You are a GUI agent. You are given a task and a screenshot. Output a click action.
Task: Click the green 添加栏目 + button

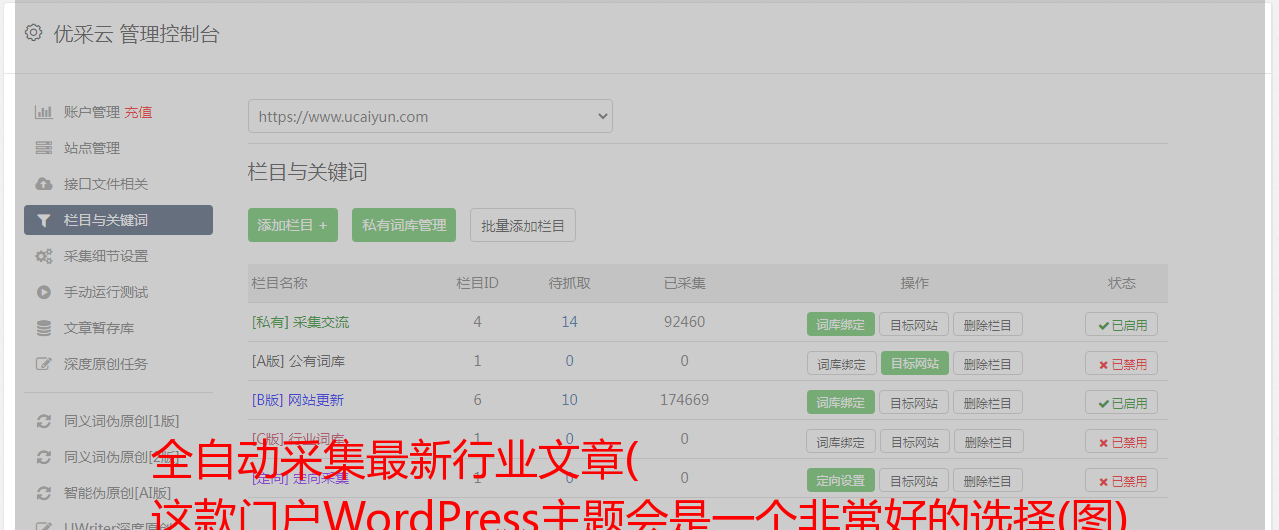pos(293,225)
